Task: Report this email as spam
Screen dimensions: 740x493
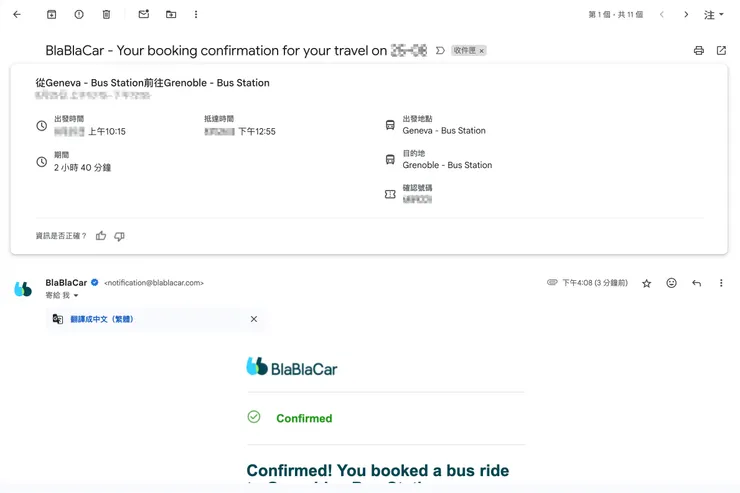Action: 79,15
